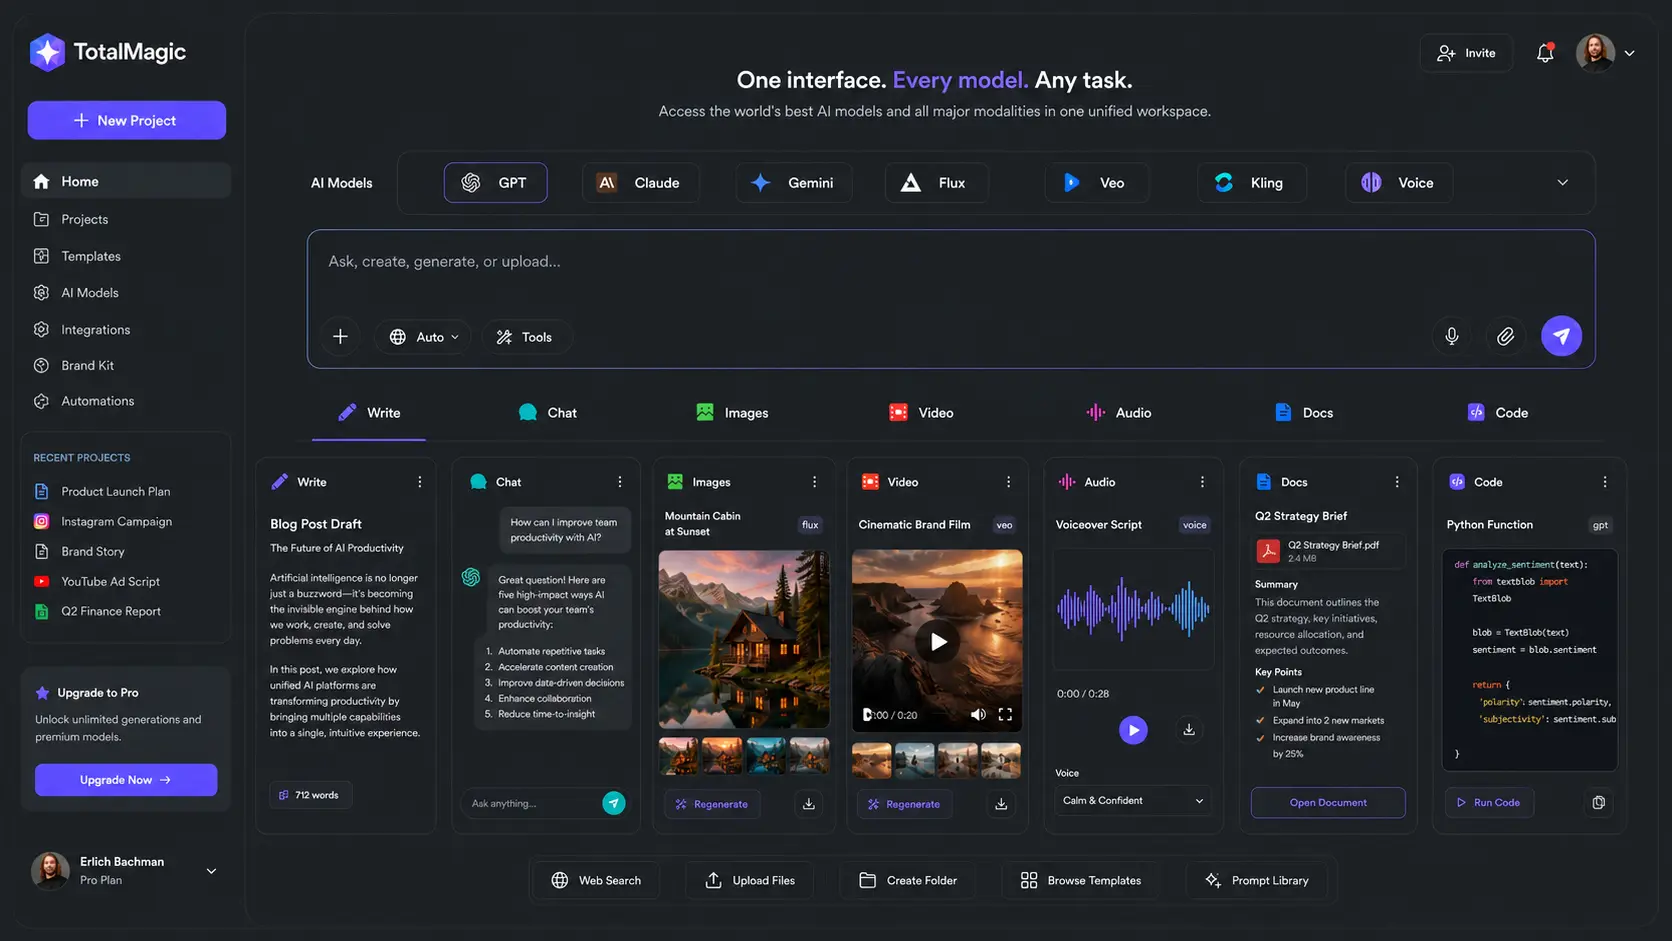The width and height of the screenshot is (1672, 941).
Task: Click the Invite button
Action: pyautogui.click(x=1466, y=53)
